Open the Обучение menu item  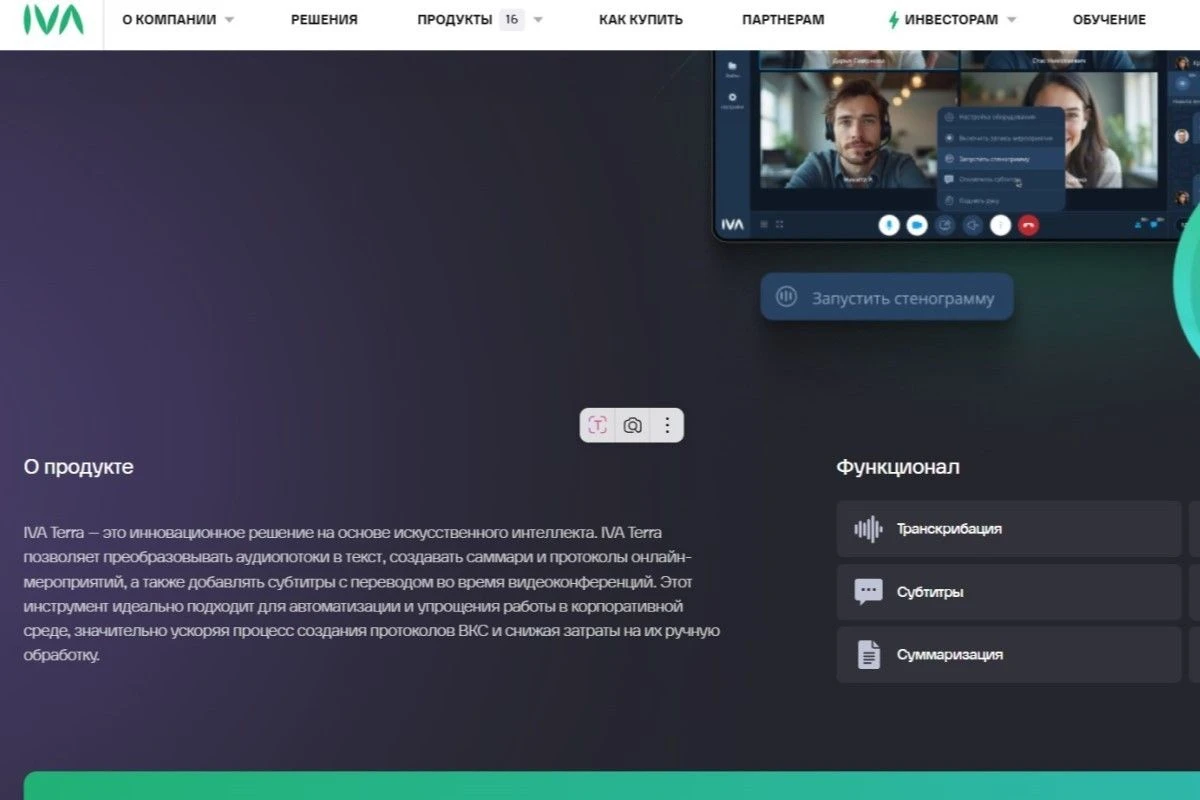coord(1109,20)
